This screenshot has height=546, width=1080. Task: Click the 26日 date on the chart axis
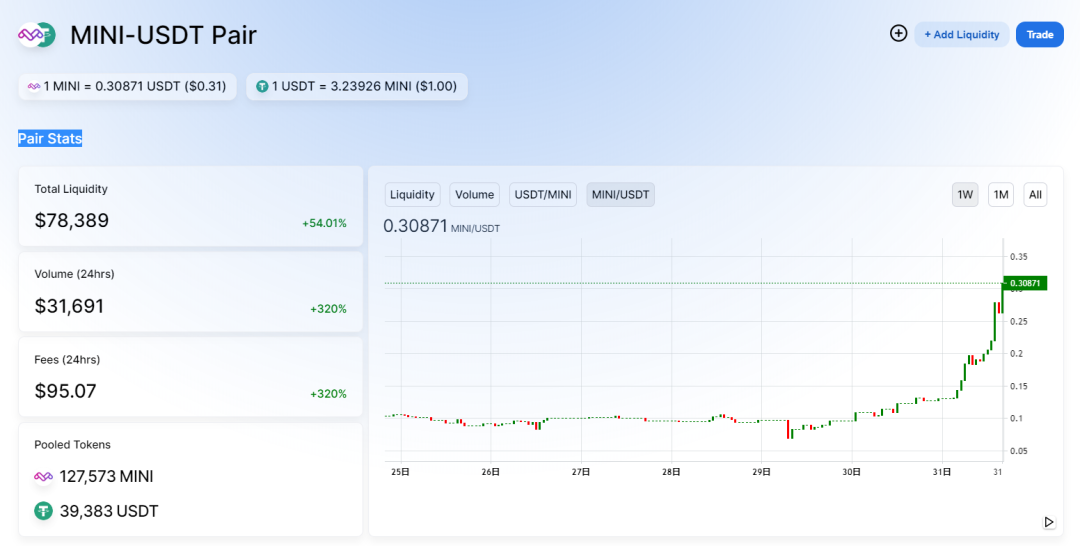490,472
